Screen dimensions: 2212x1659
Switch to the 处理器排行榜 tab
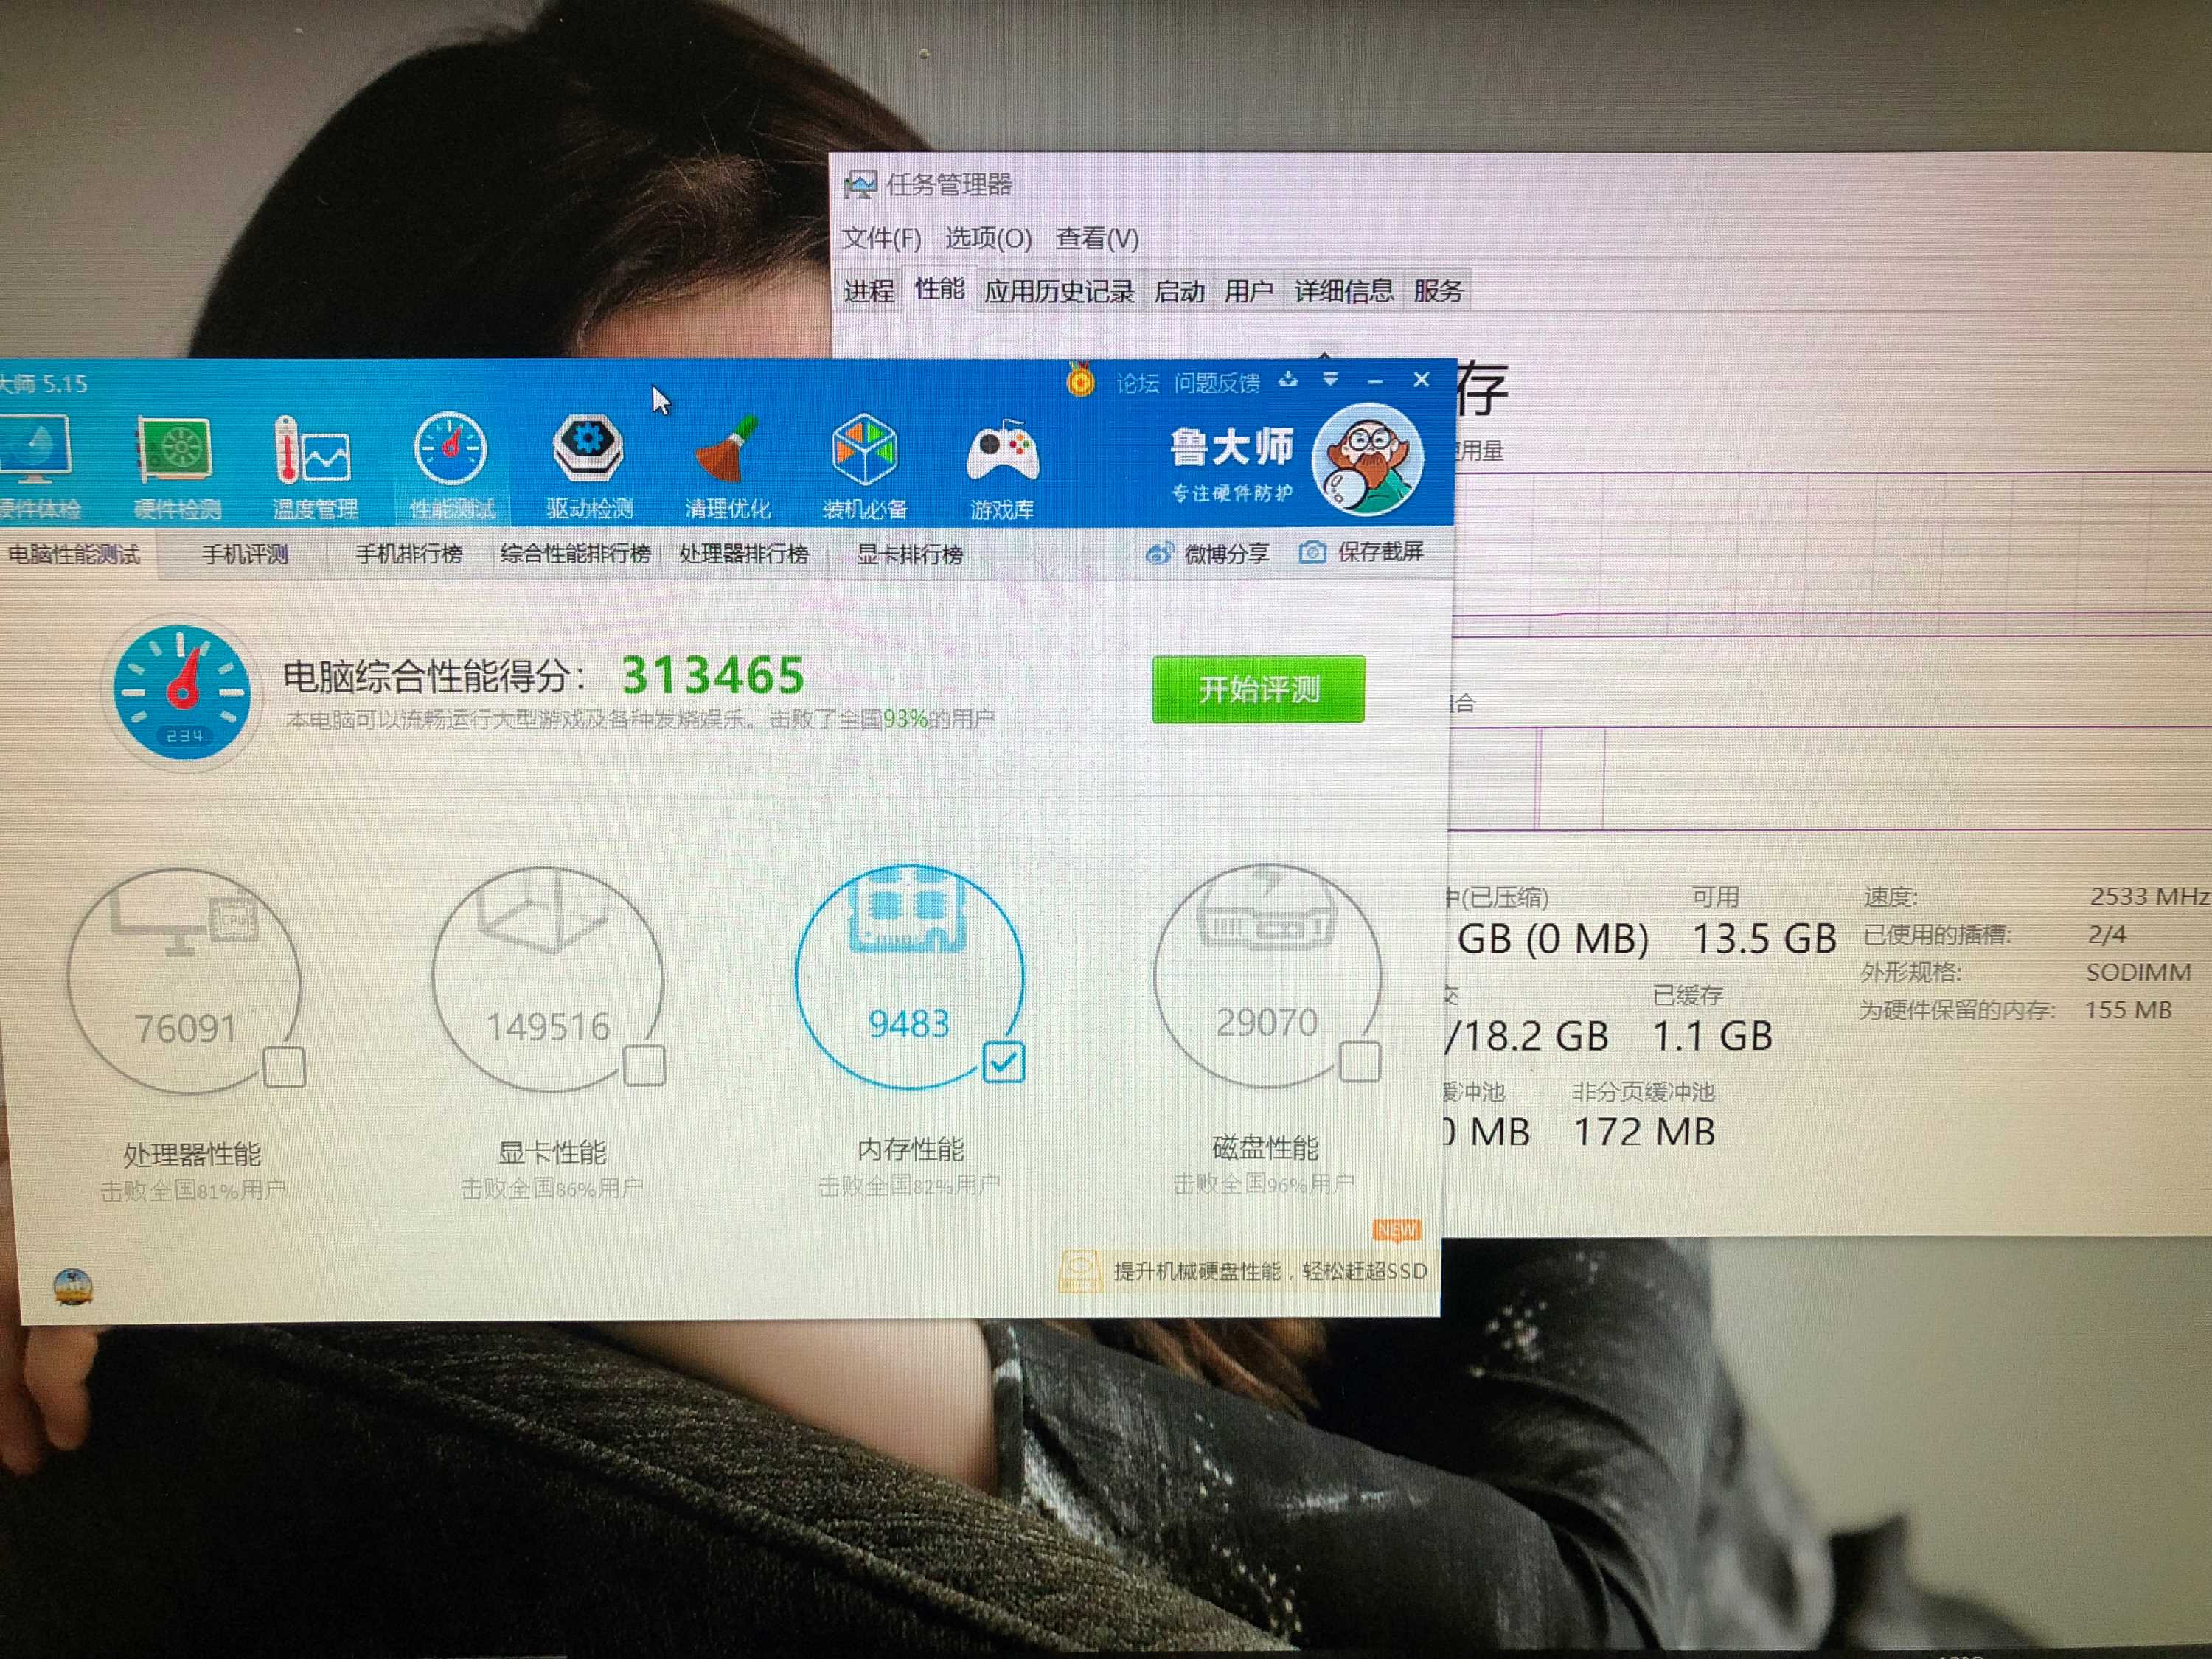coord(743,554)
